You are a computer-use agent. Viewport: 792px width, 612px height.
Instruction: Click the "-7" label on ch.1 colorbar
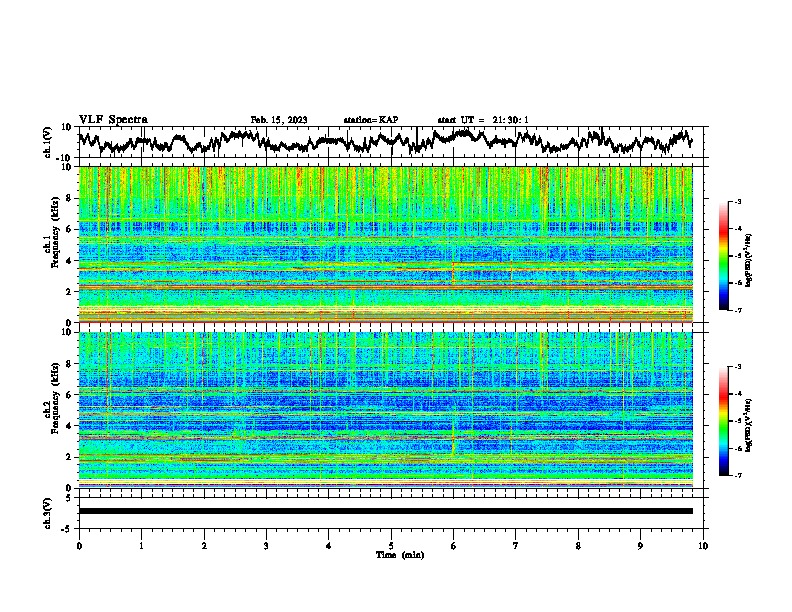[737, 310]
